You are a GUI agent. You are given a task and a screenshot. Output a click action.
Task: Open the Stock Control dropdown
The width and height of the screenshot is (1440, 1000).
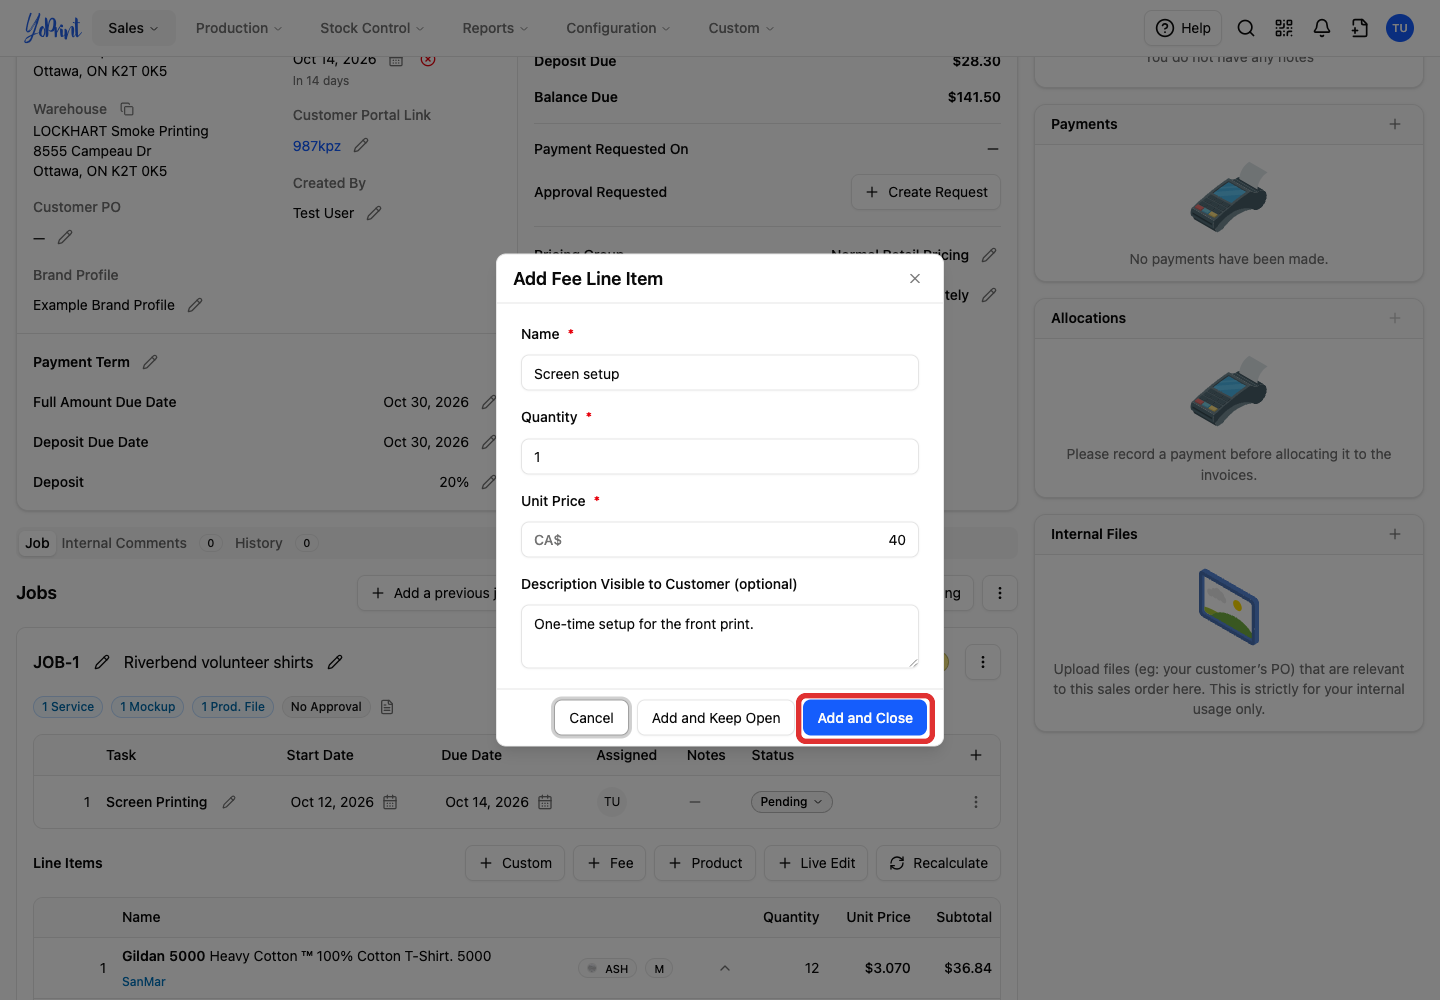[372, 28]
